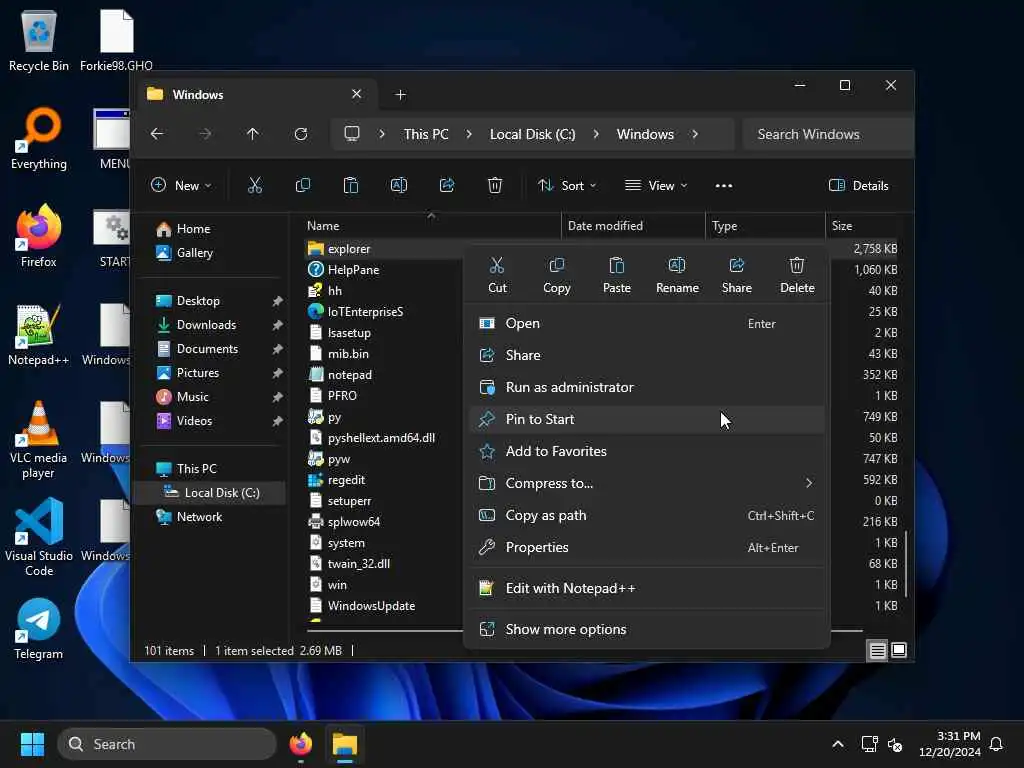Select Add to Favorites
The image size is (1024, 768).
pos(647,451)
